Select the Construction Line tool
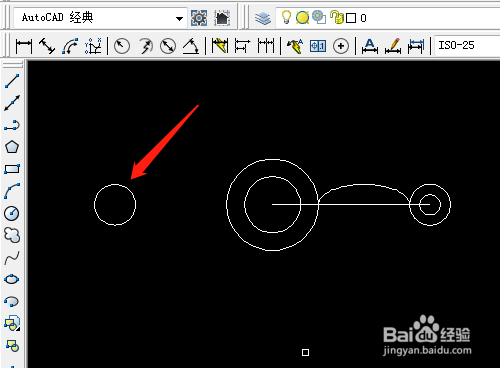500x368 pixels. coord(12,103)
